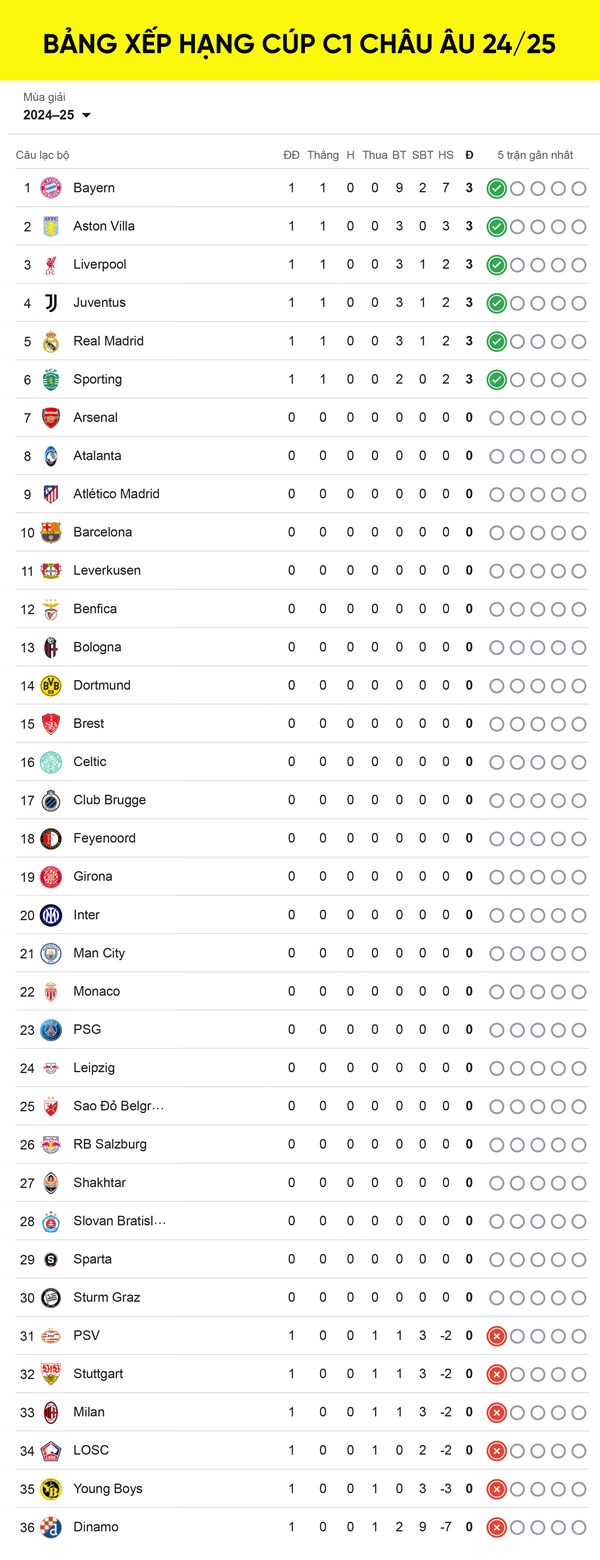Click Bayern's green win checkmark indicator

pyautogui.click(x=496, y=188)
